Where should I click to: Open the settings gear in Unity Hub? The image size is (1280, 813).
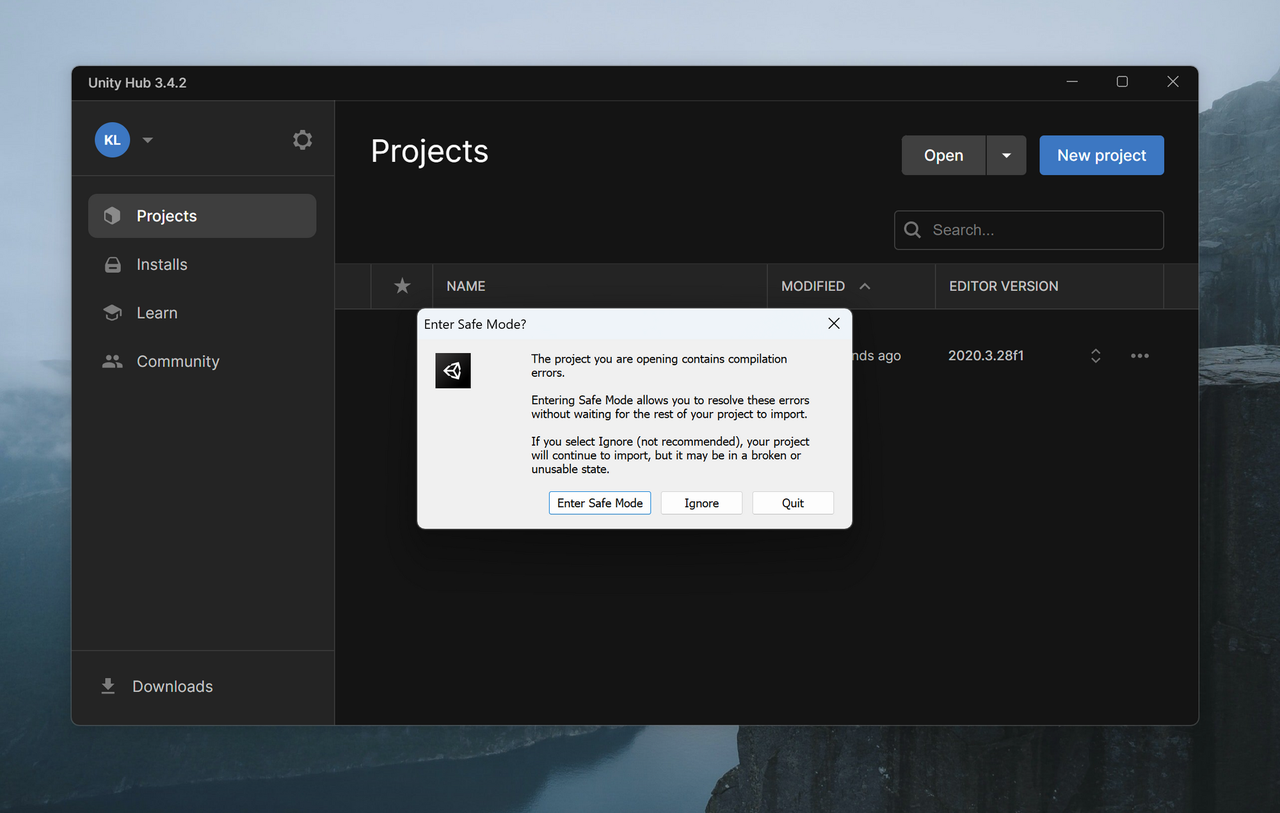click(x=302, y=140)
